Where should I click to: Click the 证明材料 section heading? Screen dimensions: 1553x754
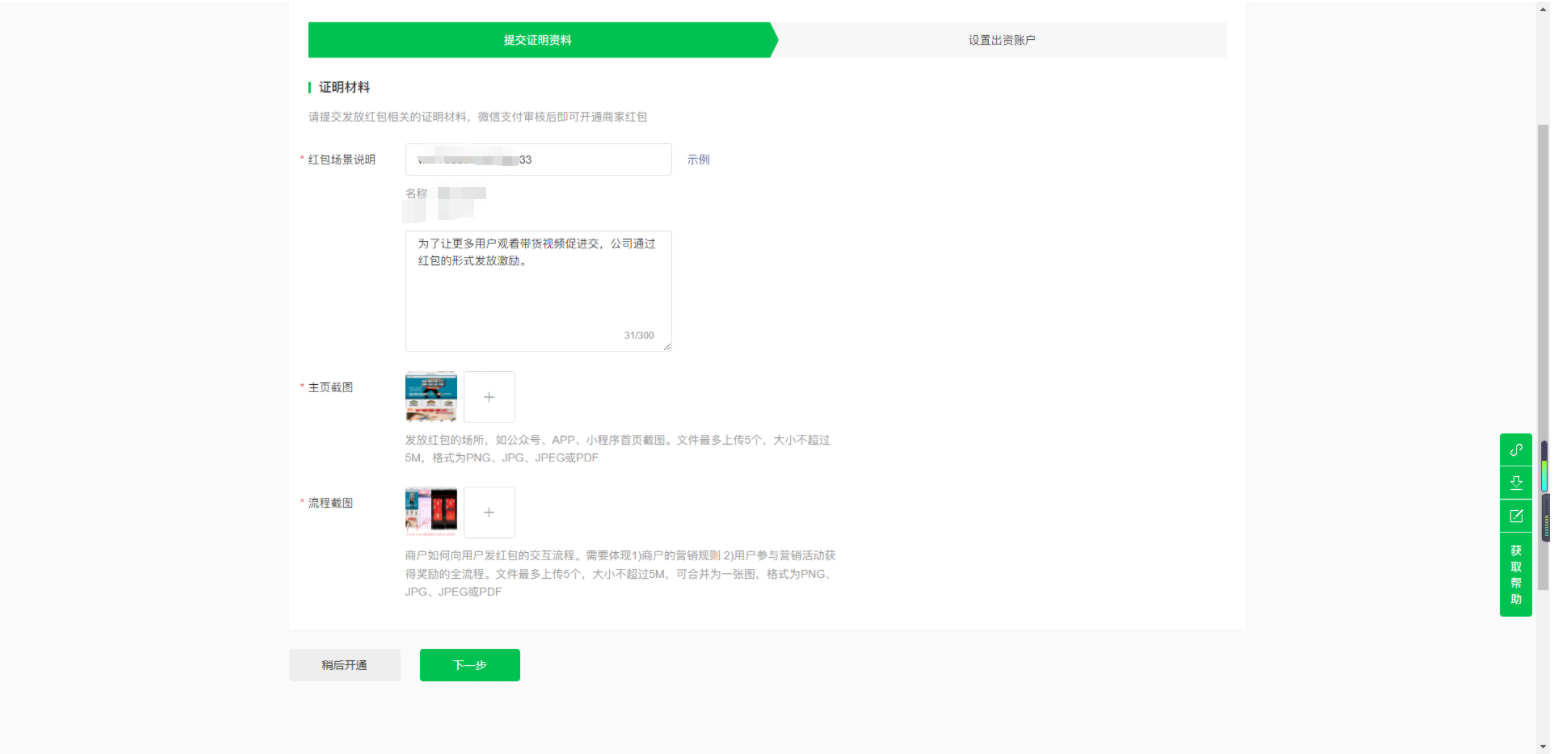click(344, 88)
